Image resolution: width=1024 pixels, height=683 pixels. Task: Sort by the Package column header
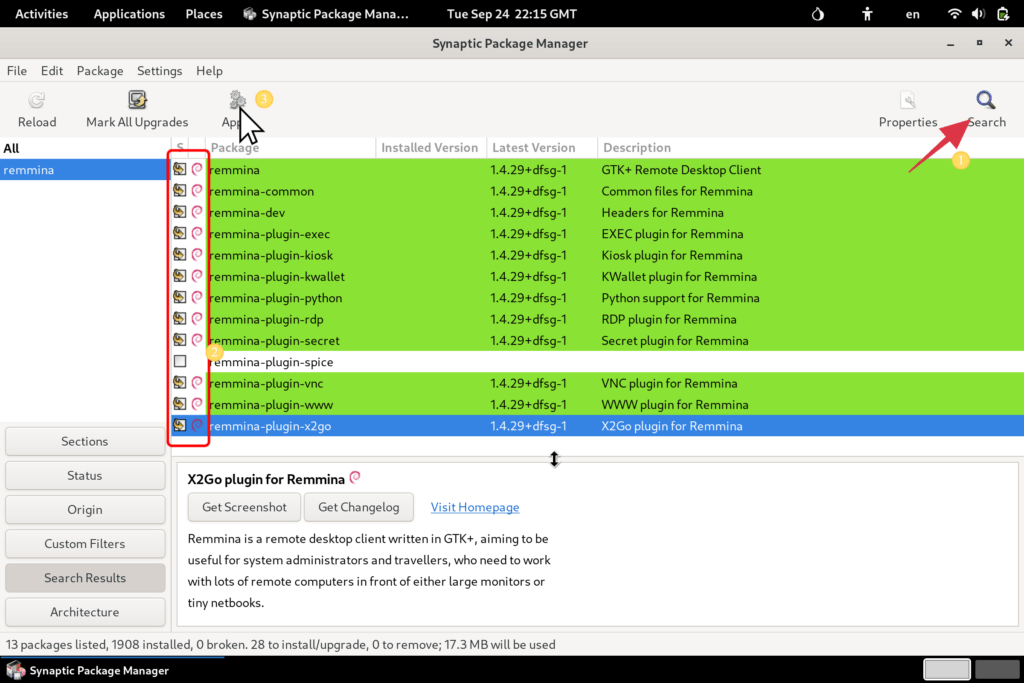point(291,148)
